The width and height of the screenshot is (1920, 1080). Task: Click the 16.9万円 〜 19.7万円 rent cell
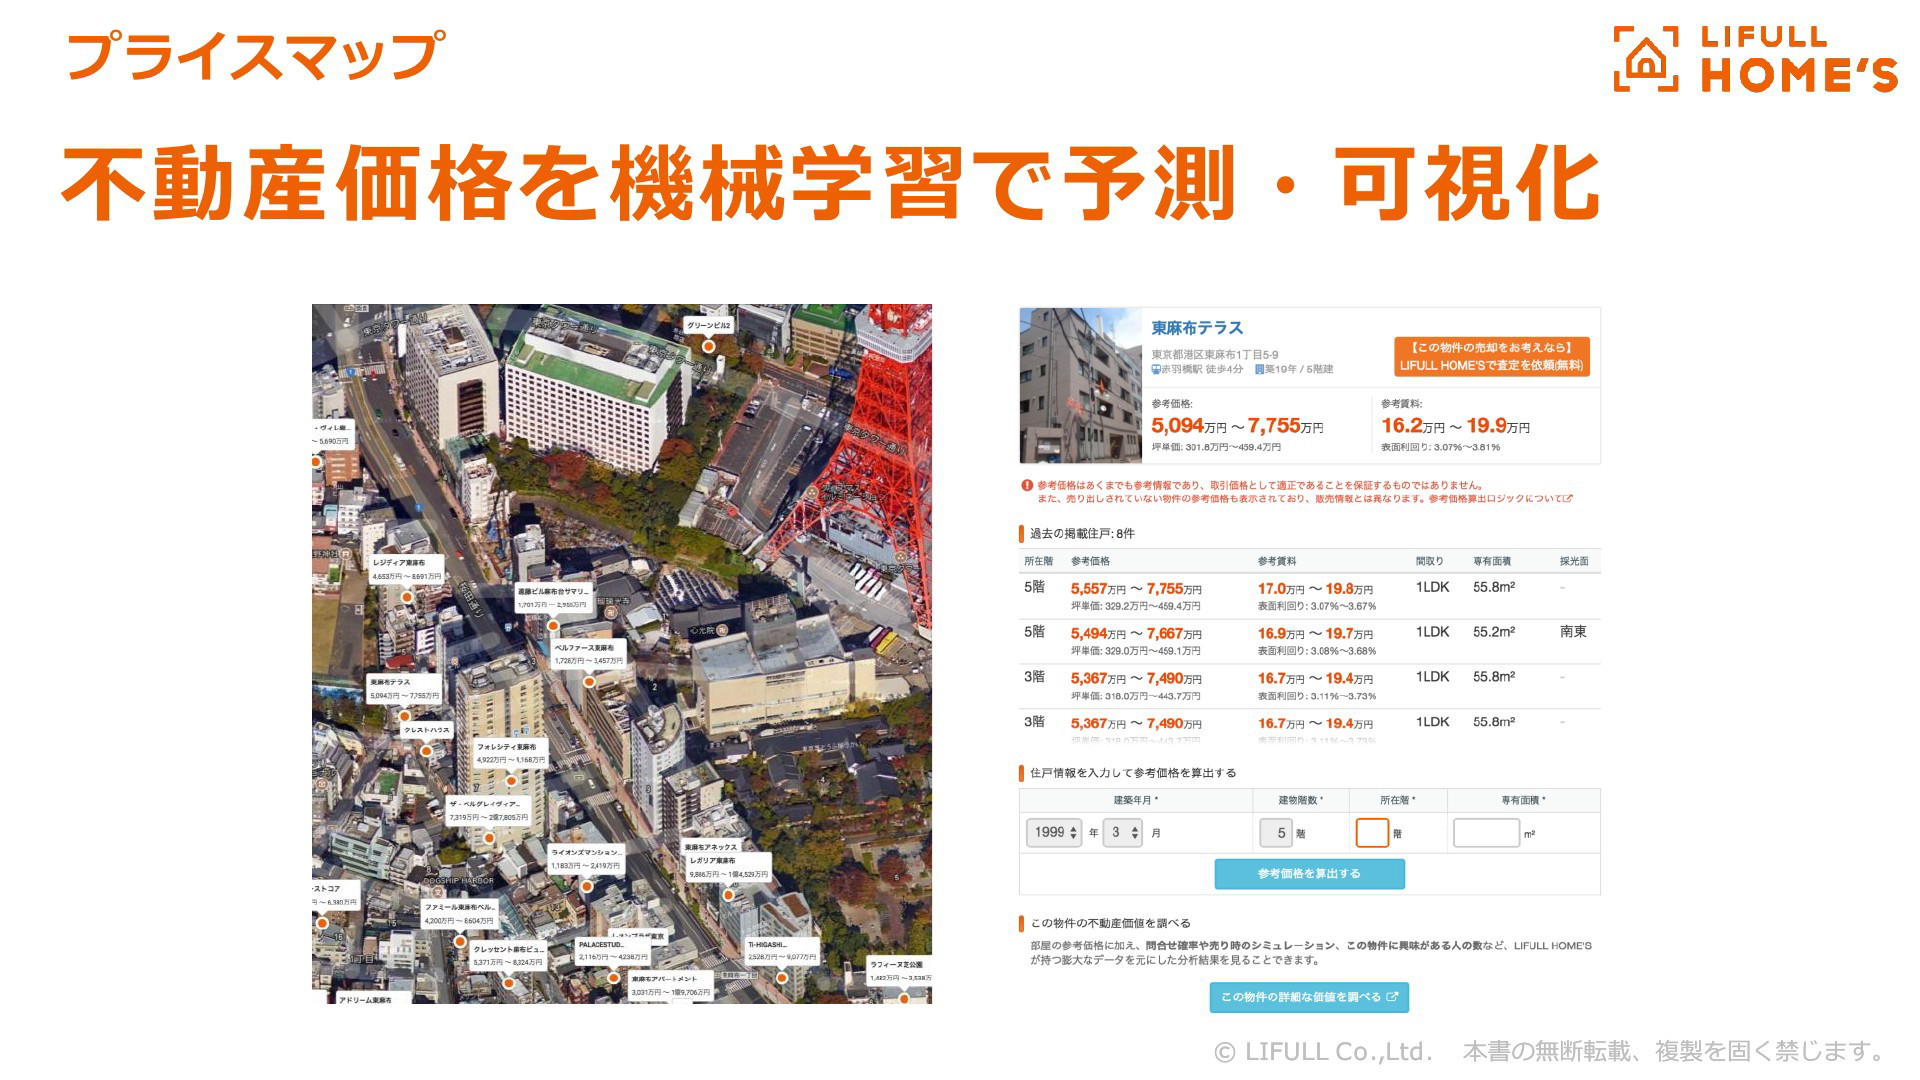click(1315, 634)
